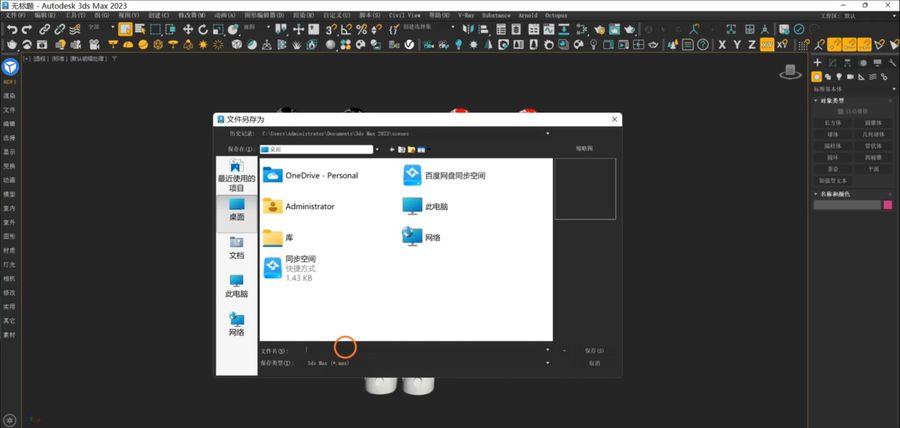Select the Lights category bulb icon
The height and width of the screenshot is (428, 900).
click(839, 76)
